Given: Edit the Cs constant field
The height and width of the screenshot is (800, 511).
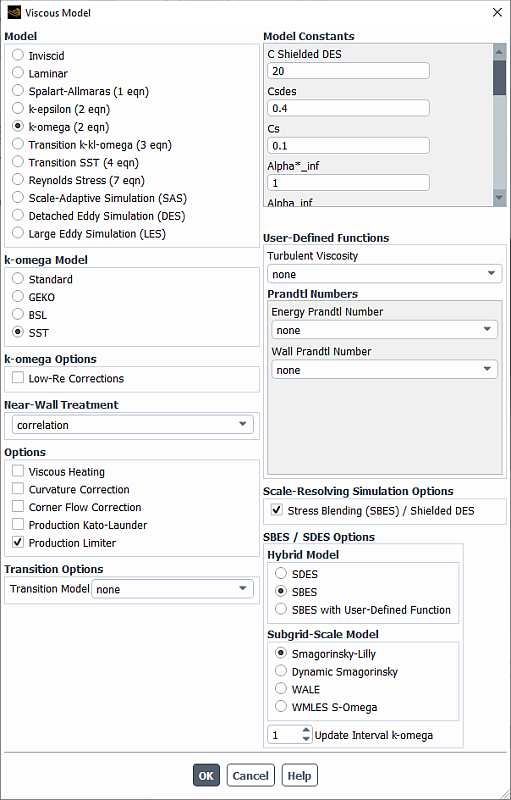Looking at the screenshot, I should click(x=348, y=146).
